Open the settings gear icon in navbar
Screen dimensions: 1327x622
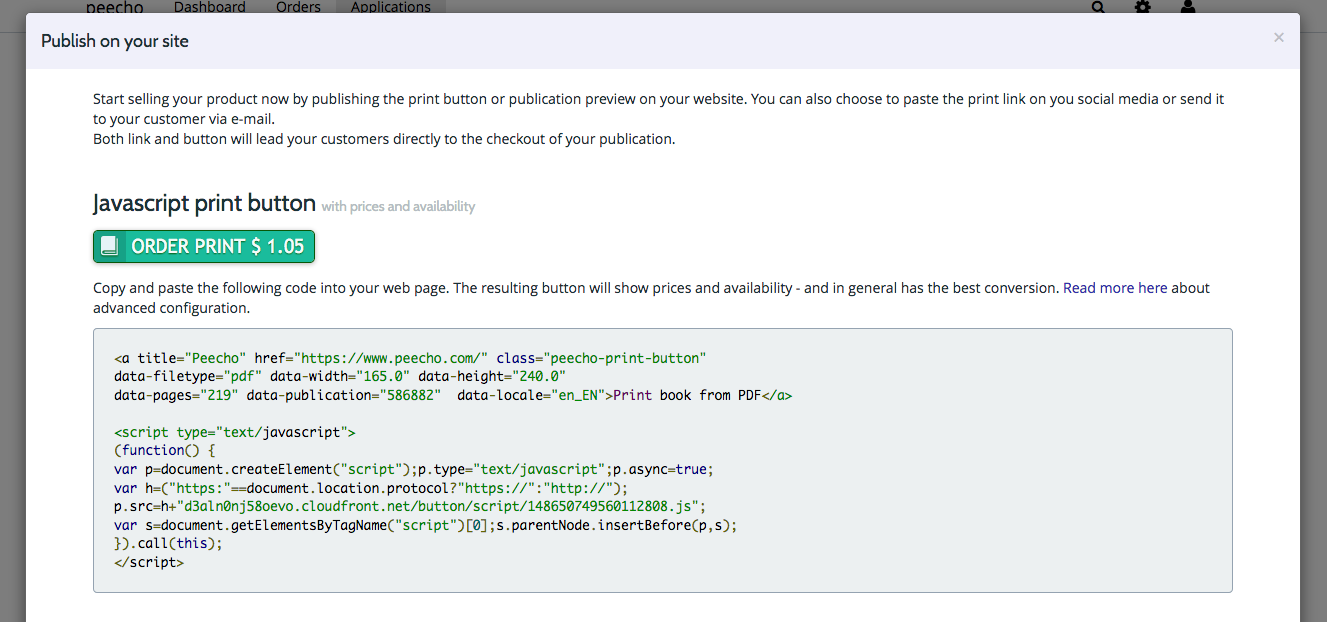tap(1143, 7)
